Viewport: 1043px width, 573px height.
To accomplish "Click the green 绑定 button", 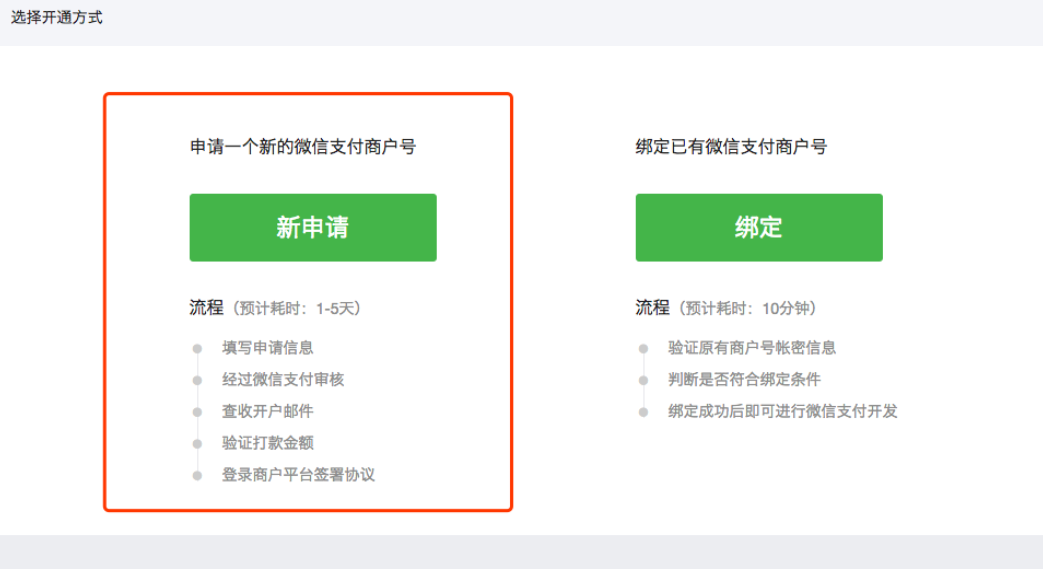I will click(759, 228).
